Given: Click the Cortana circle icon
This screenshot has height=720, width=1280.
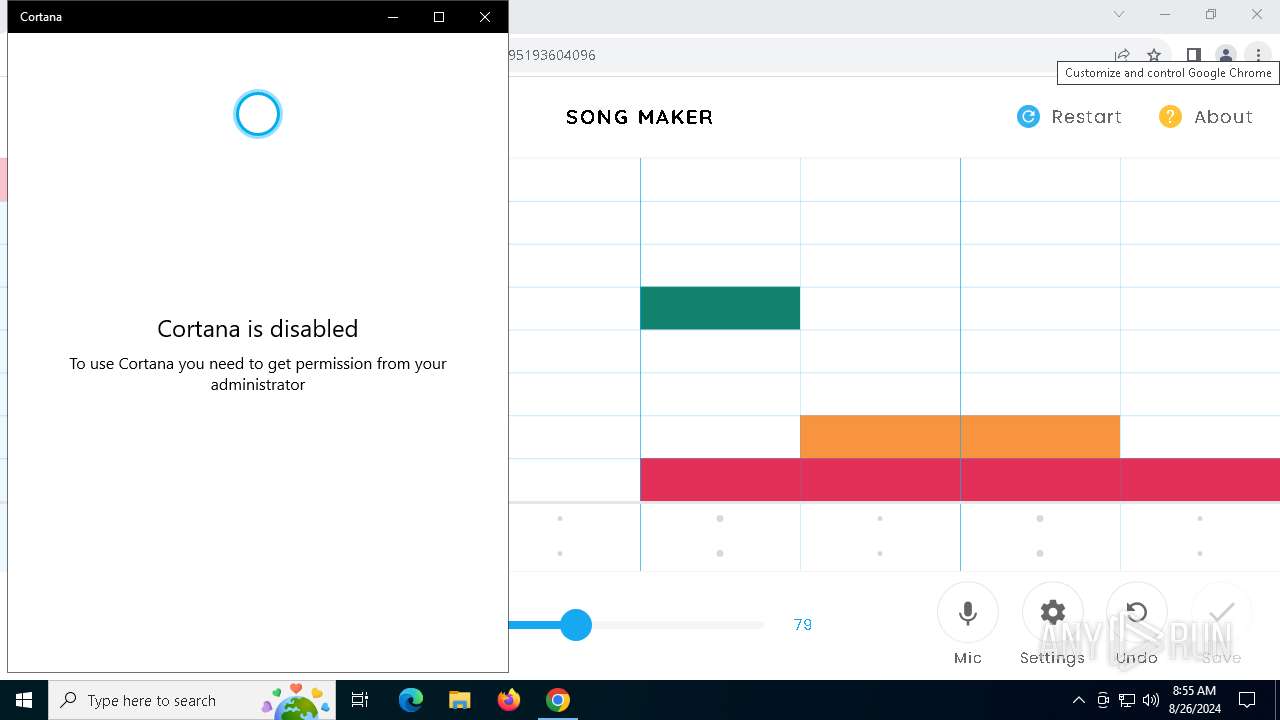Looking at the screenshot, I should coord(258,114).
